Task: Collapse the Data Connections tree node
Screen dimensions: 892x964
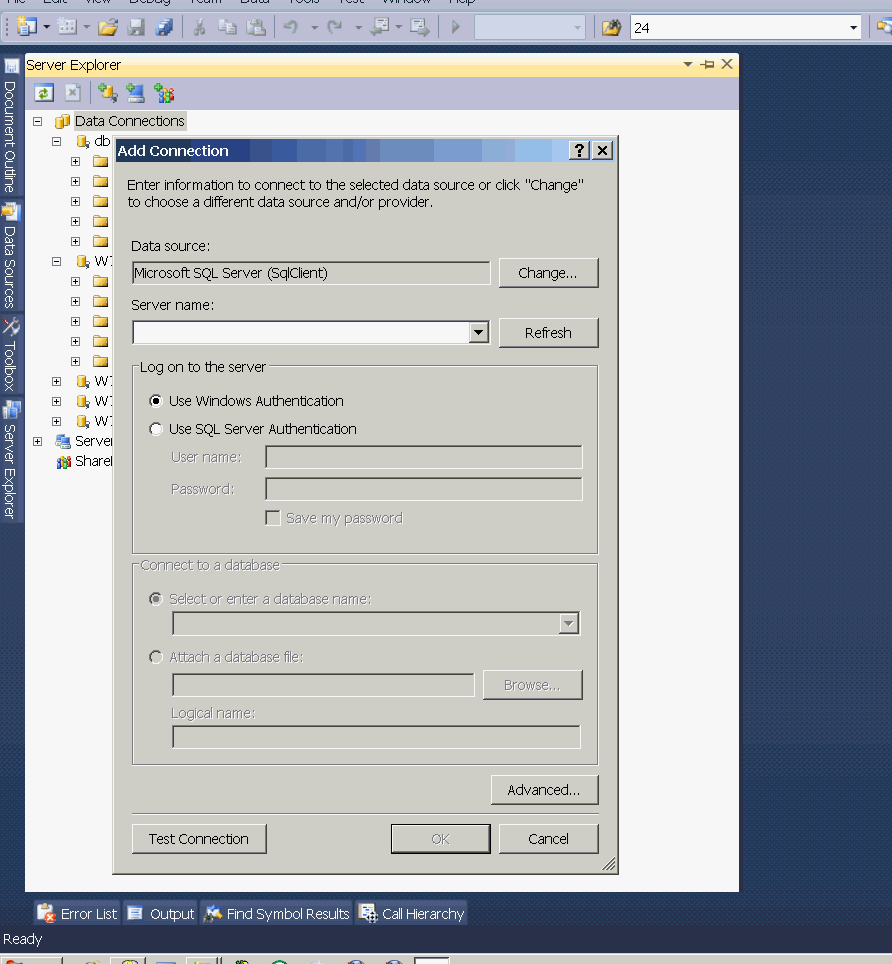Action: coord(38,121)
